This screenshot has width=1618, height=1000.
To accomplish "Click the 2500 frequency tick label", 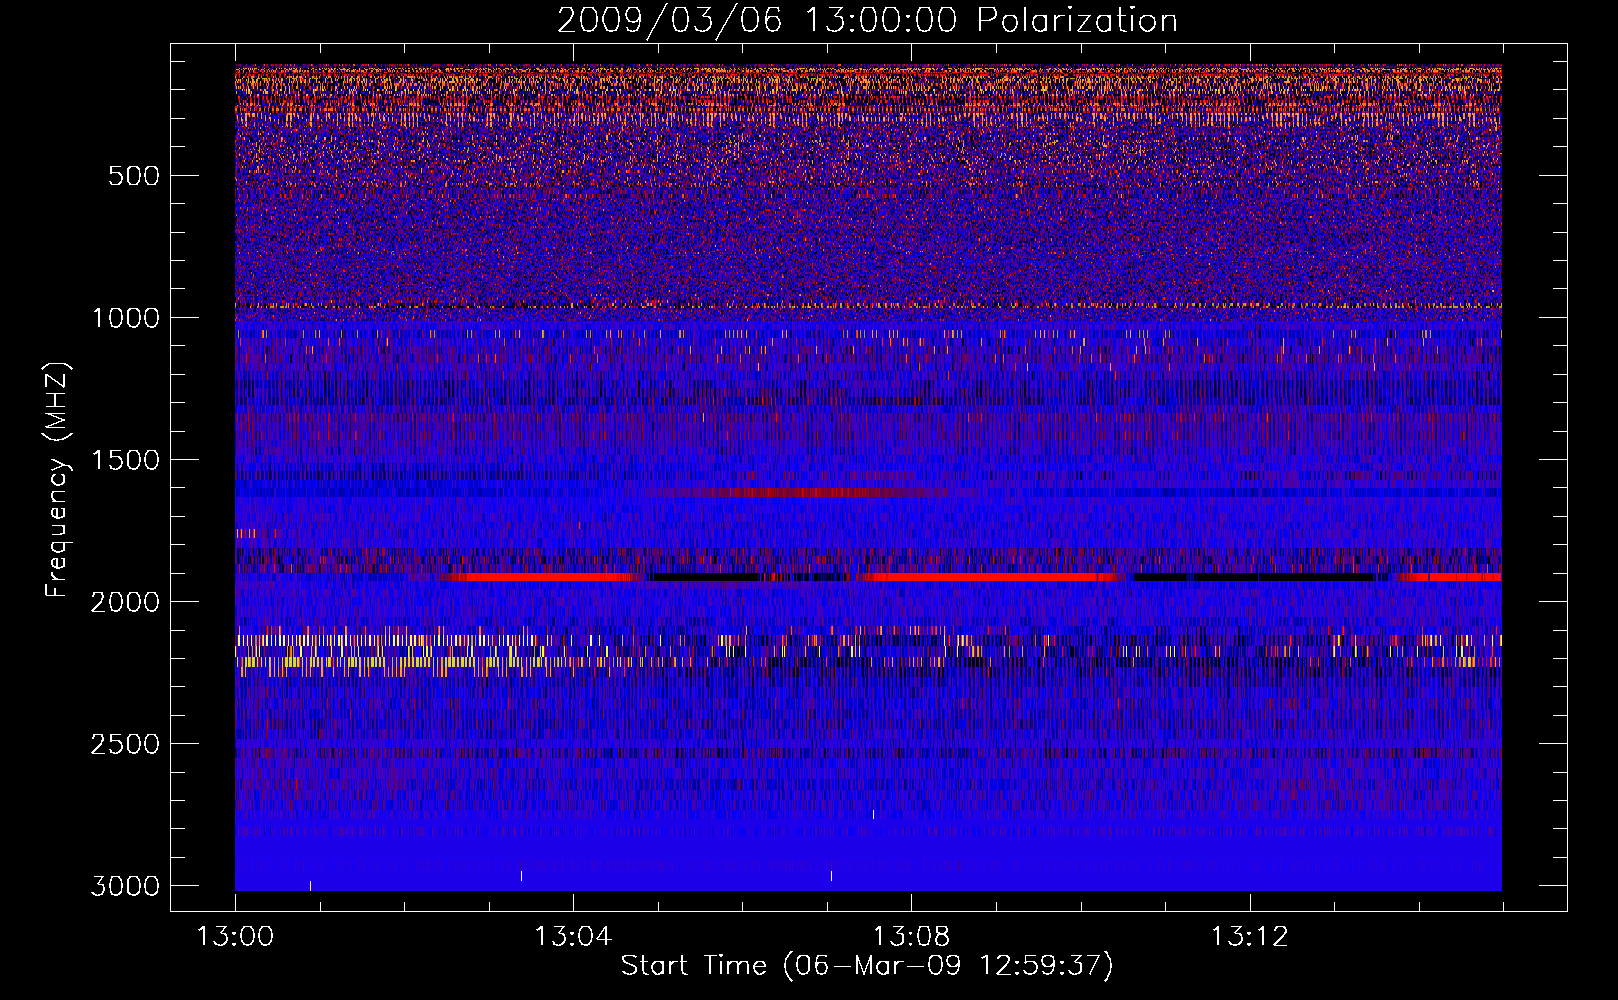I will pos(125,744).
